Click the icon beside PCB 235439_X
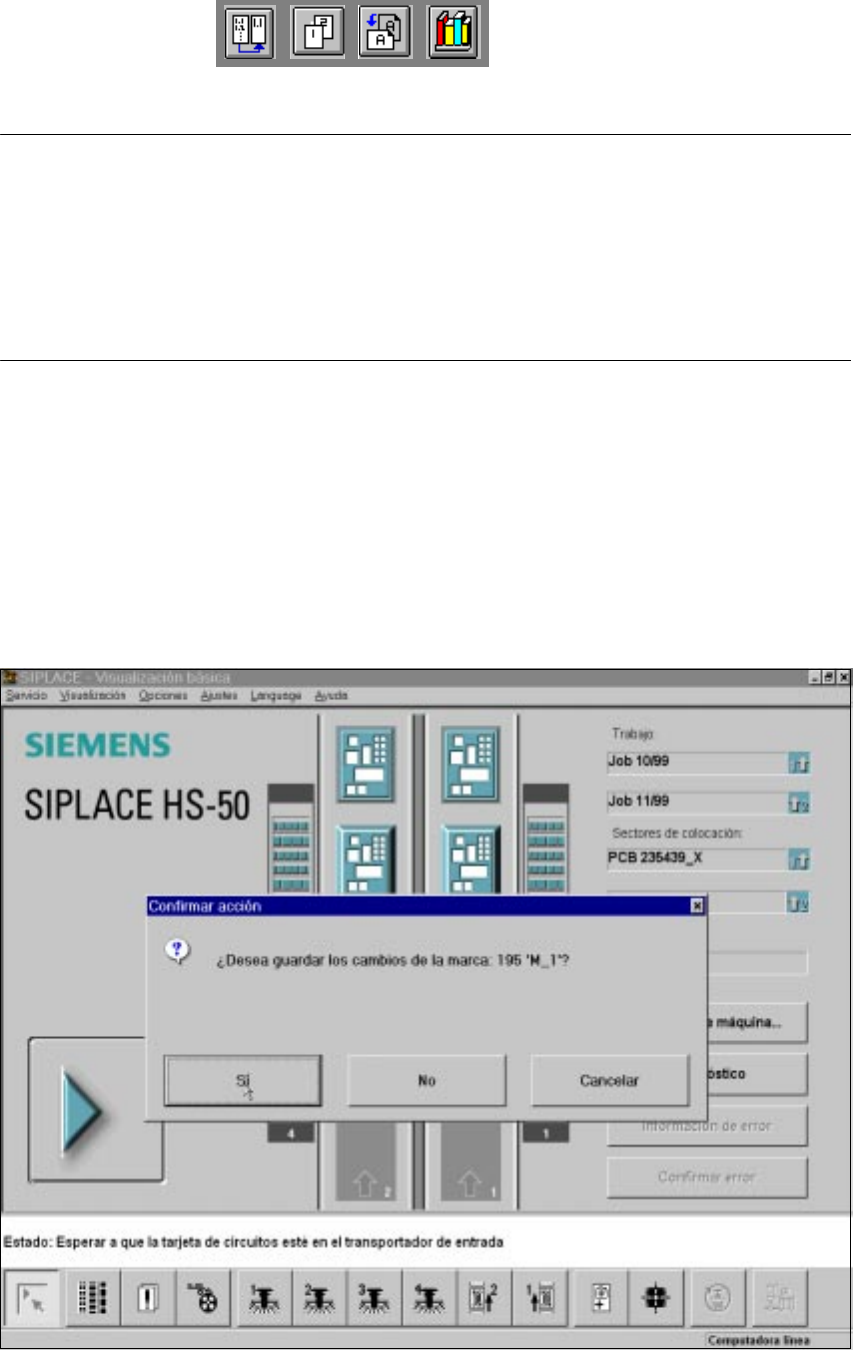Screen dimensions: 853x1350 tap(801, 861)
